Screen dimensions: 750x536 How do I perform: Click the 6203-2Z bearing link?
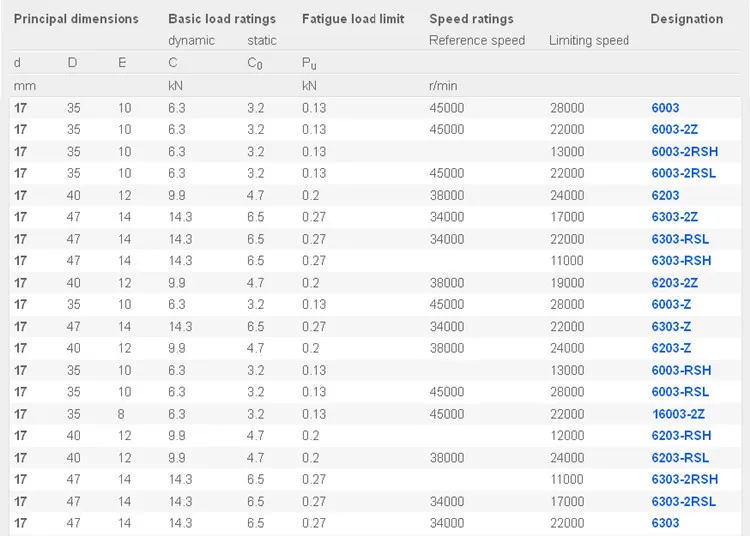674,283
